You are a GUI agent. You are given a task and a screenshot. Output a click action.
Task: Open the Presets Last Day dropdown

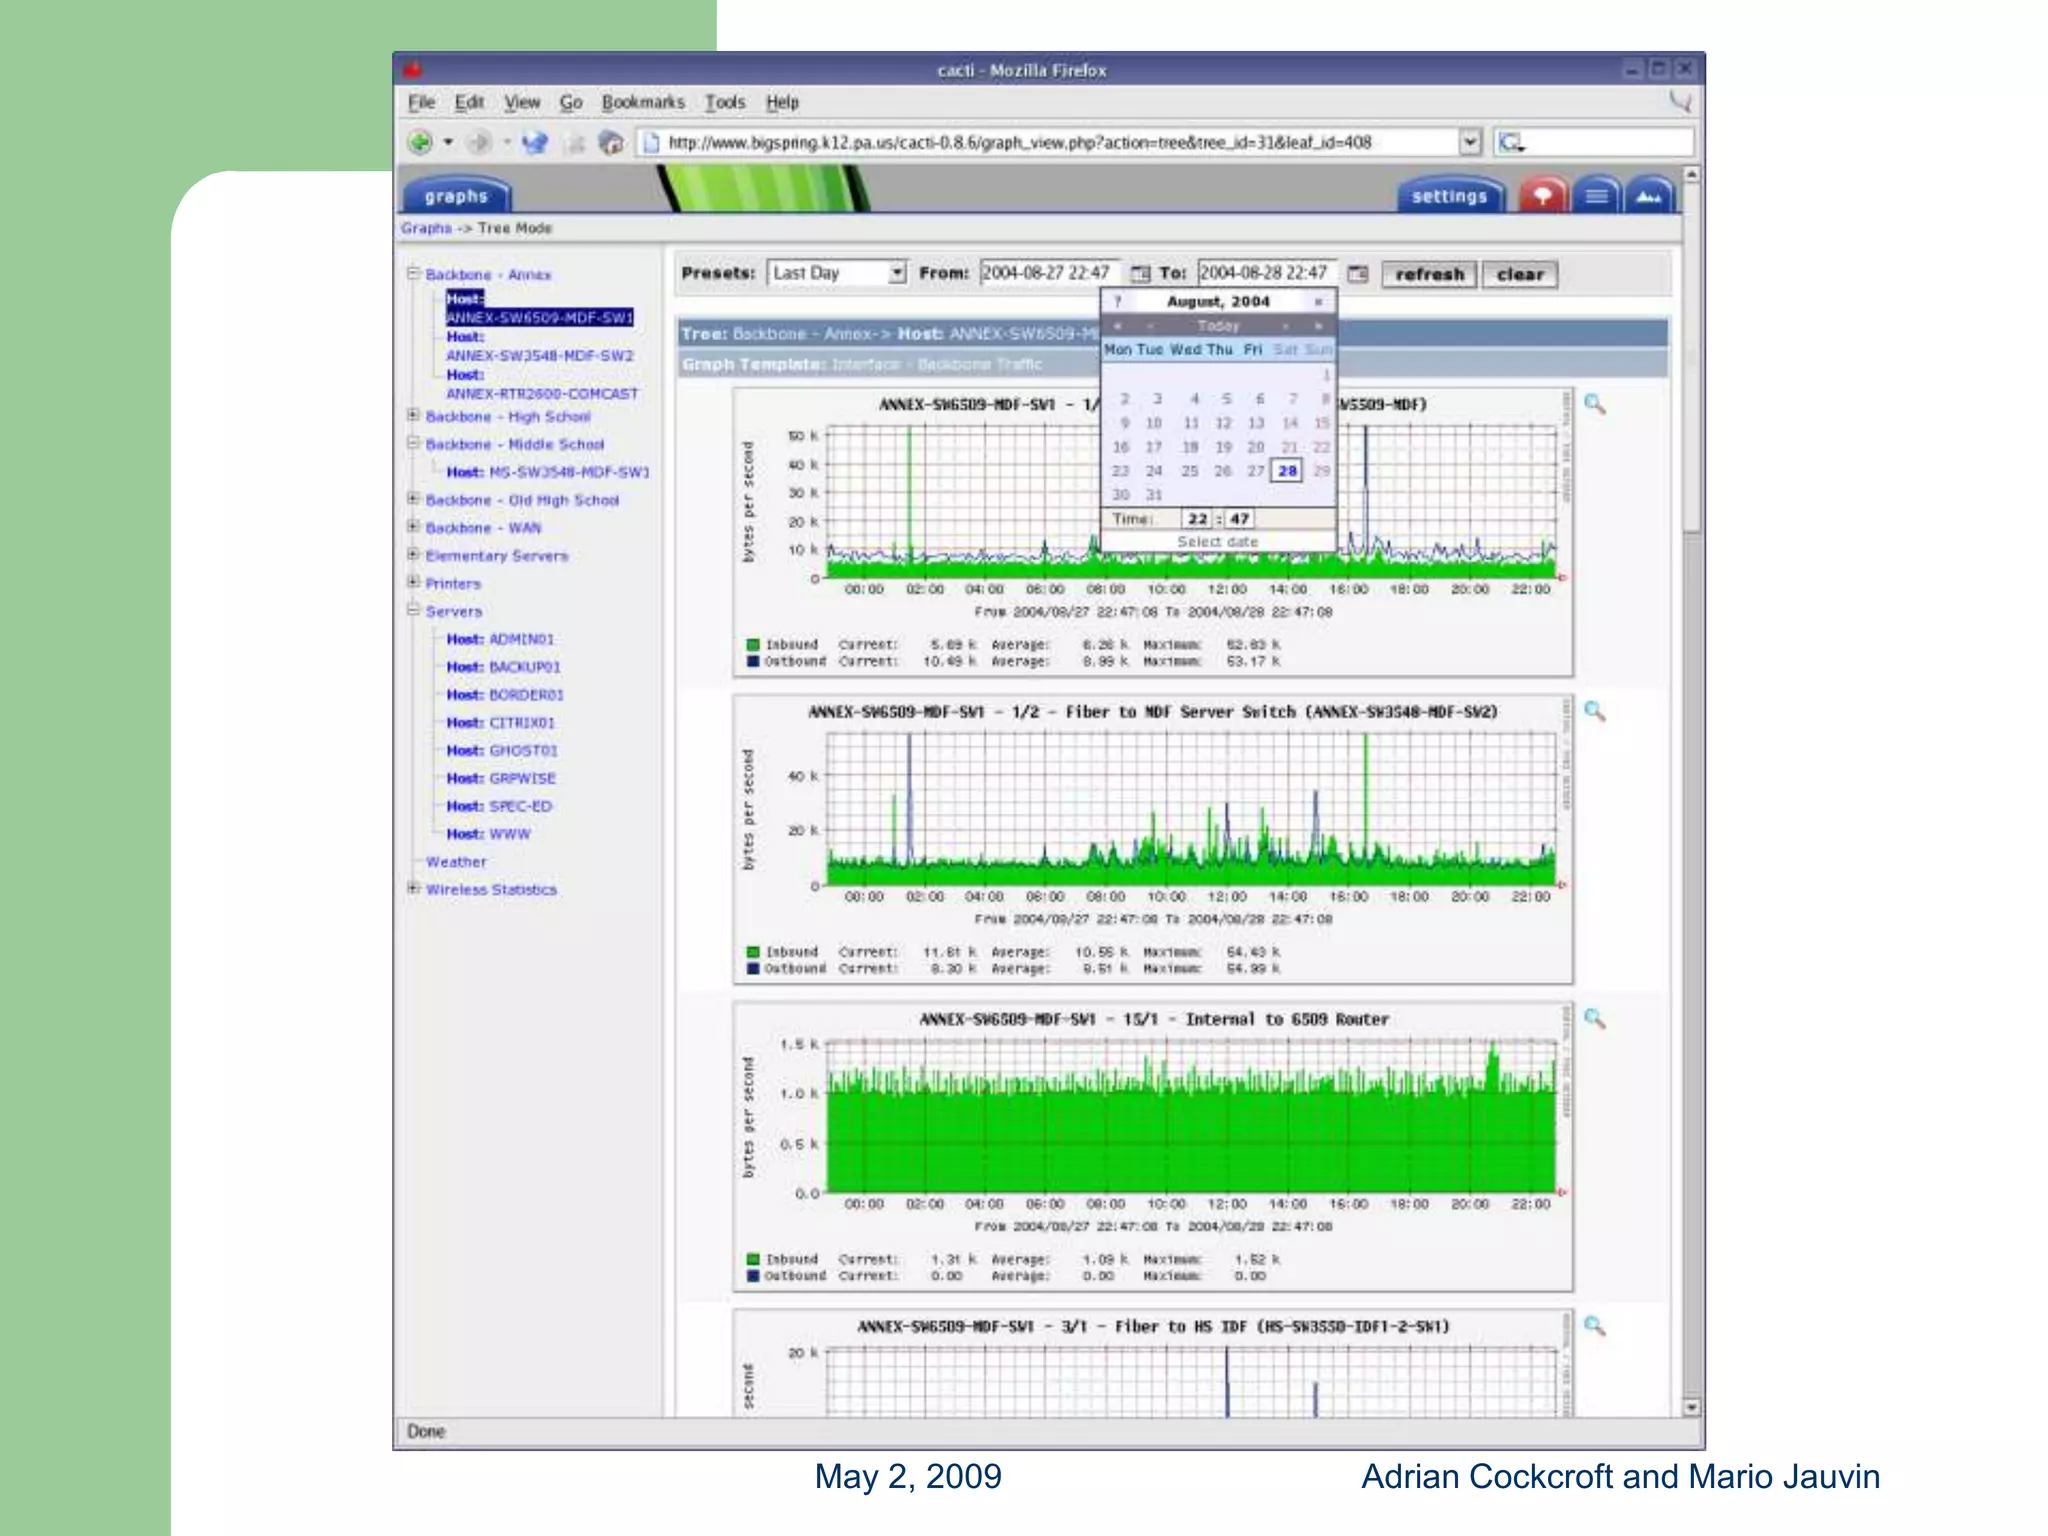coord(836,272)
